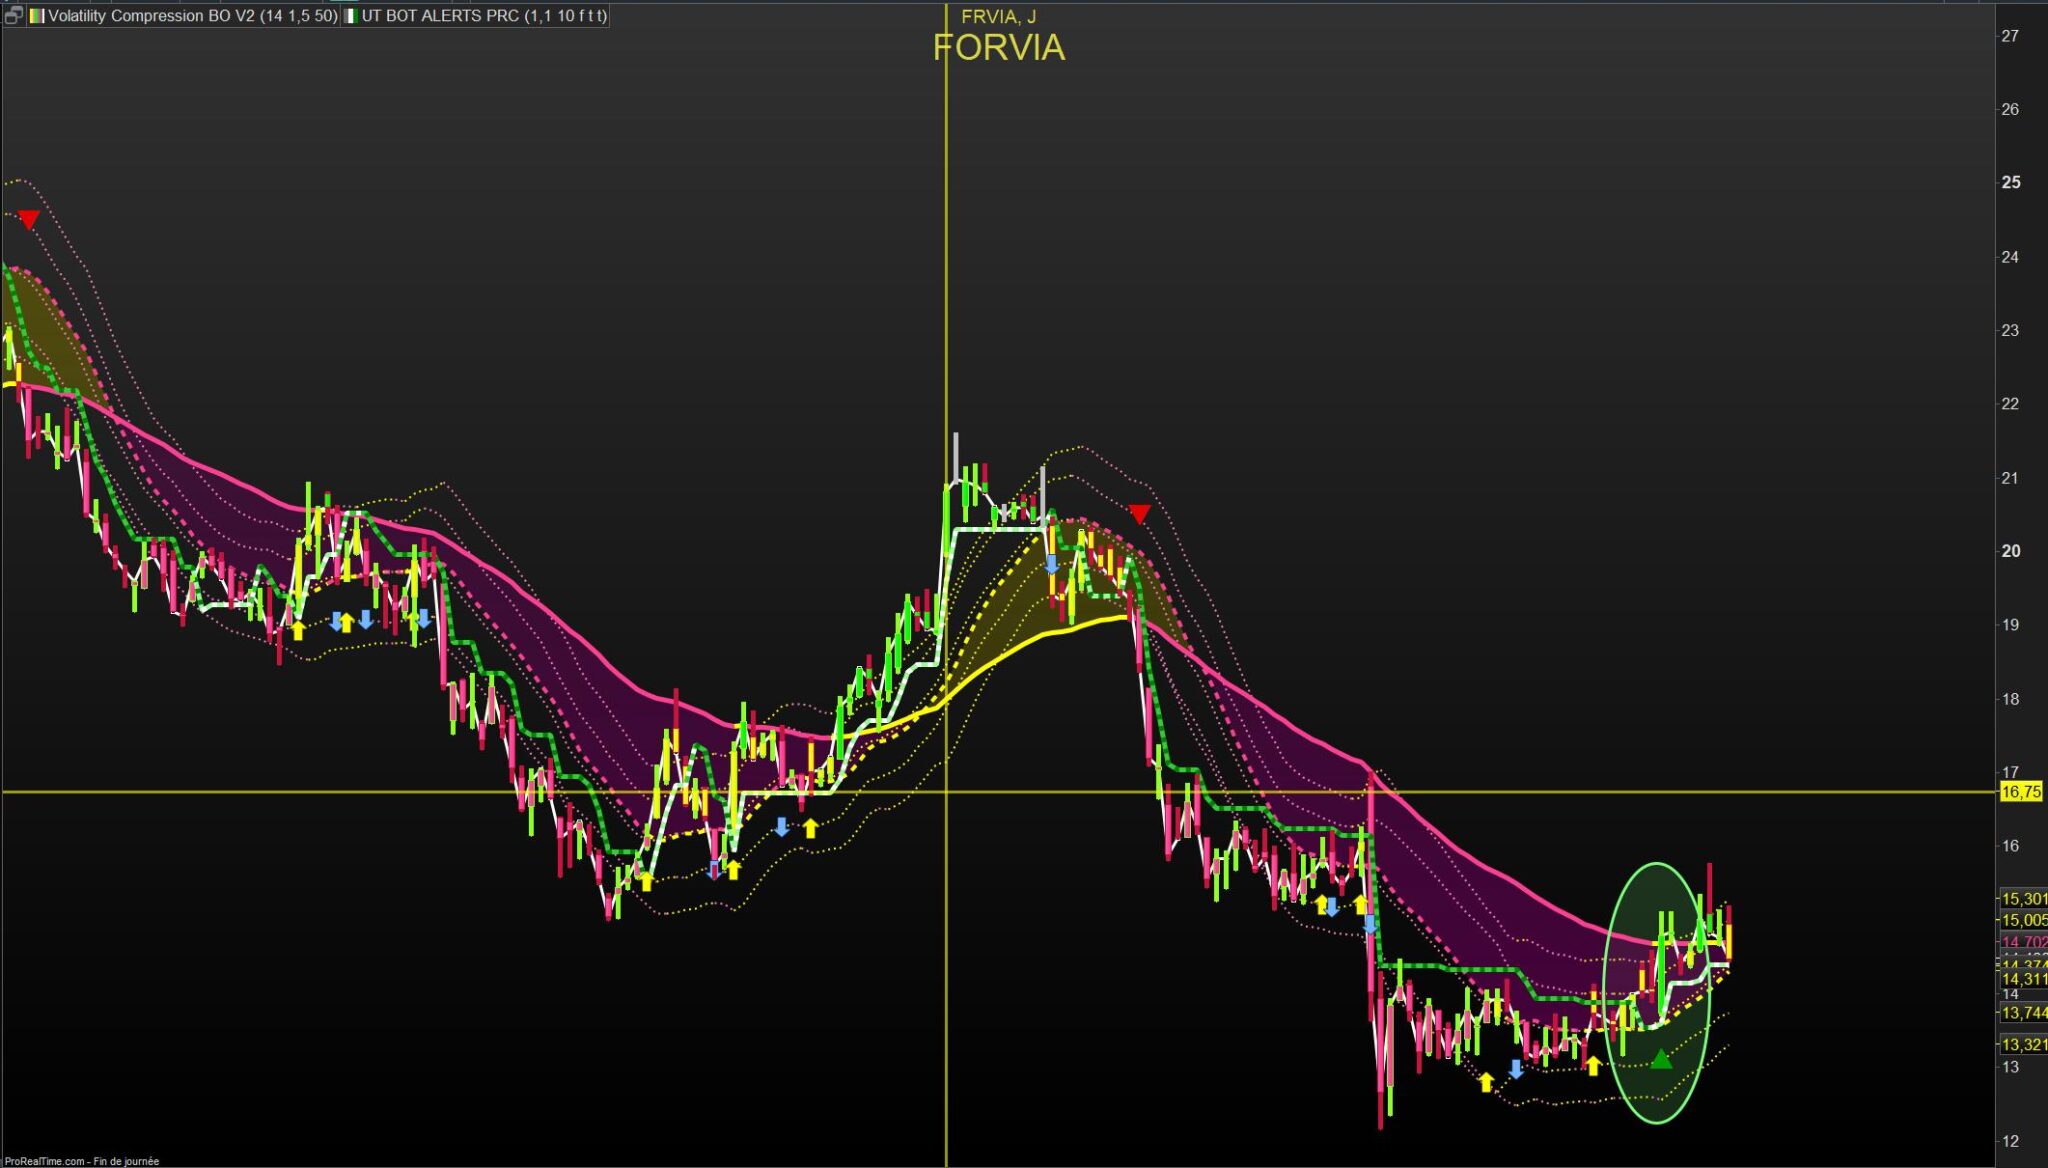Open the Volatility Compression BO V2 indicator label

pyautogui.click(x=192, y=16)
